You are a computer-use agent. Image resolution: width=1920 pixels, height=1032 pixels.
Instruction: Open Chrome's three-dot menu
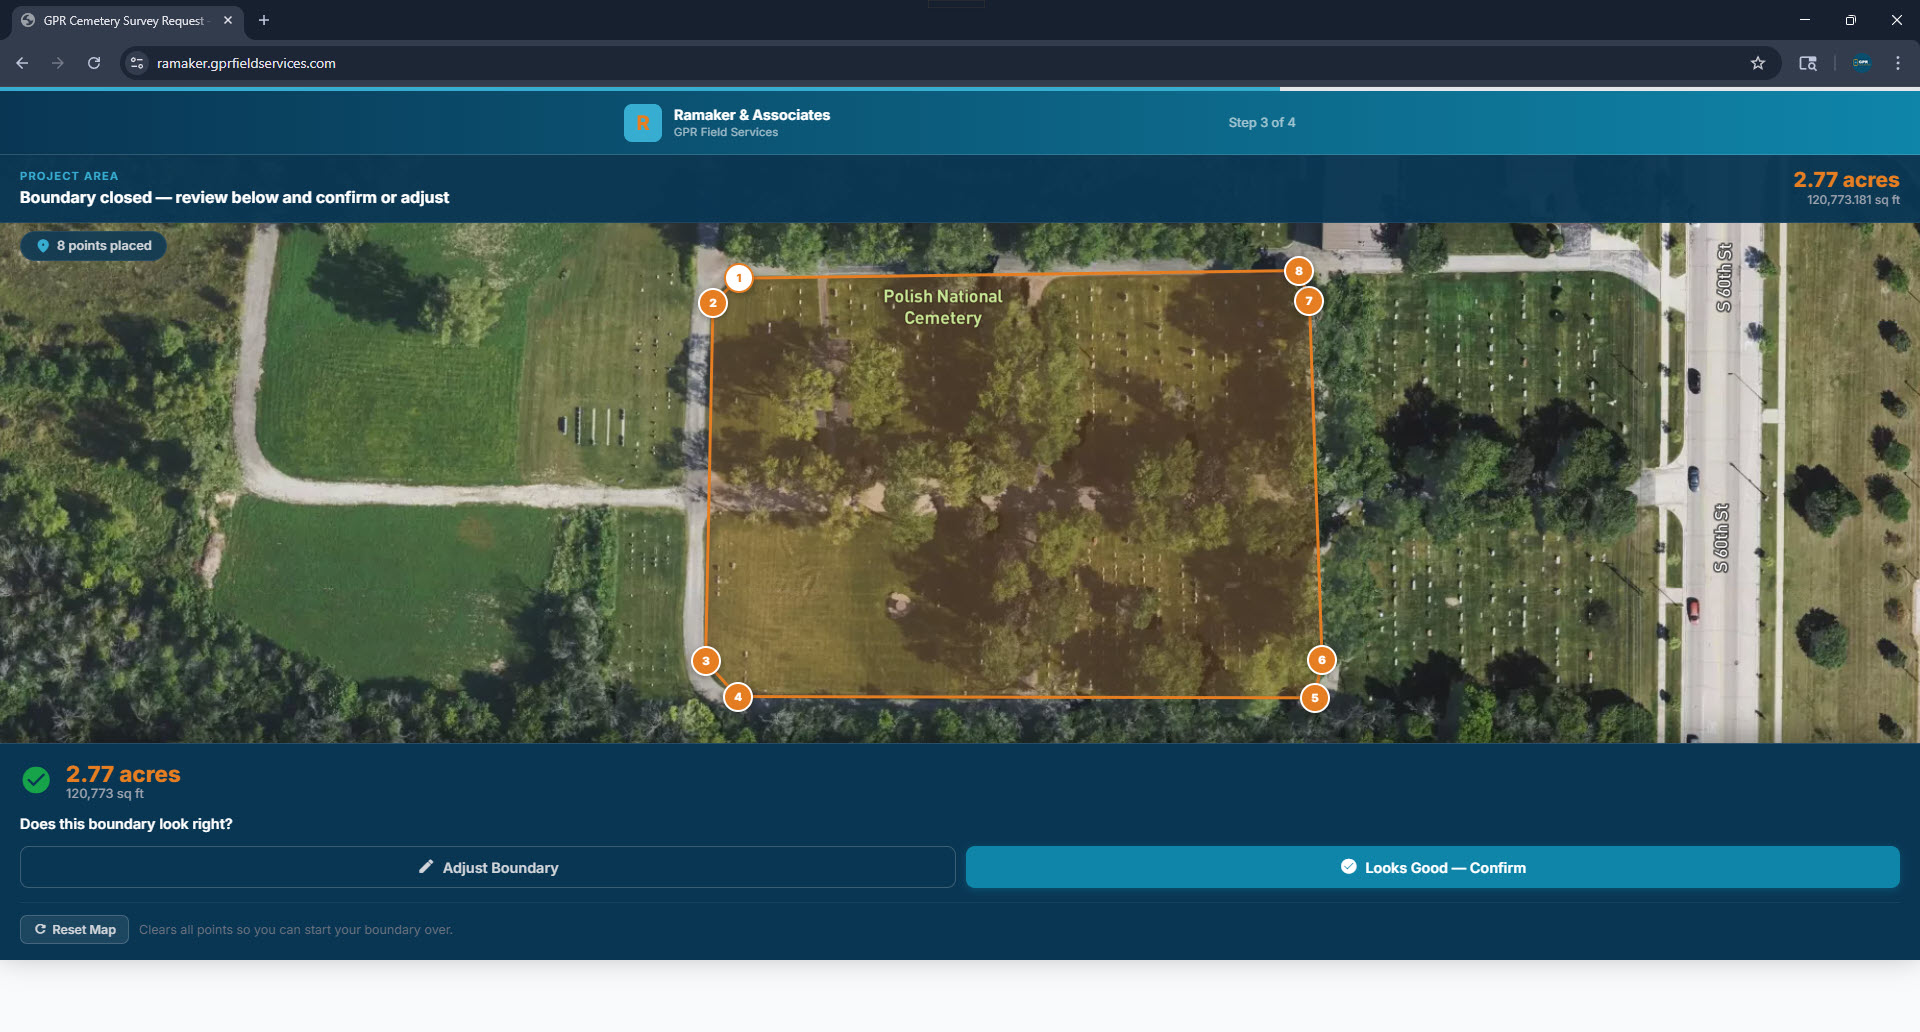[x=1898, y=63]
